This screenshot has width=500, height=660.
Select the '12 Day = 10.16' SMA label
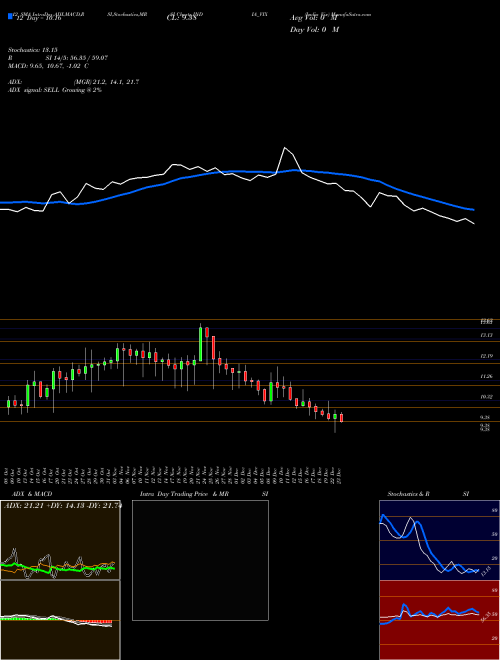39,18
